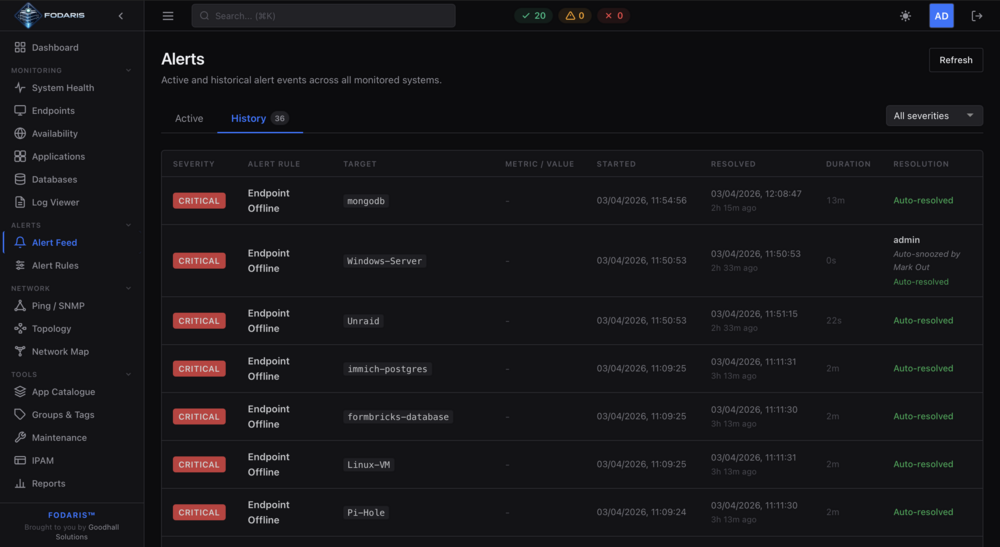1000x547 pixels.
Task: Click the logout icon at top right
Action: (x=976, y=16)
